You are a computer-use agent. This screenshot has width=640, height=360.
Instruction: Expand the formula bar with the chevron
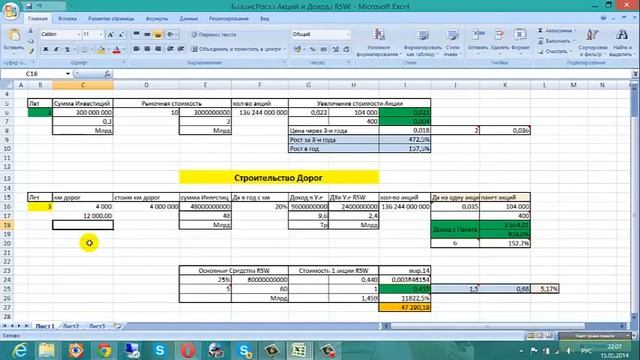point(635,74)
